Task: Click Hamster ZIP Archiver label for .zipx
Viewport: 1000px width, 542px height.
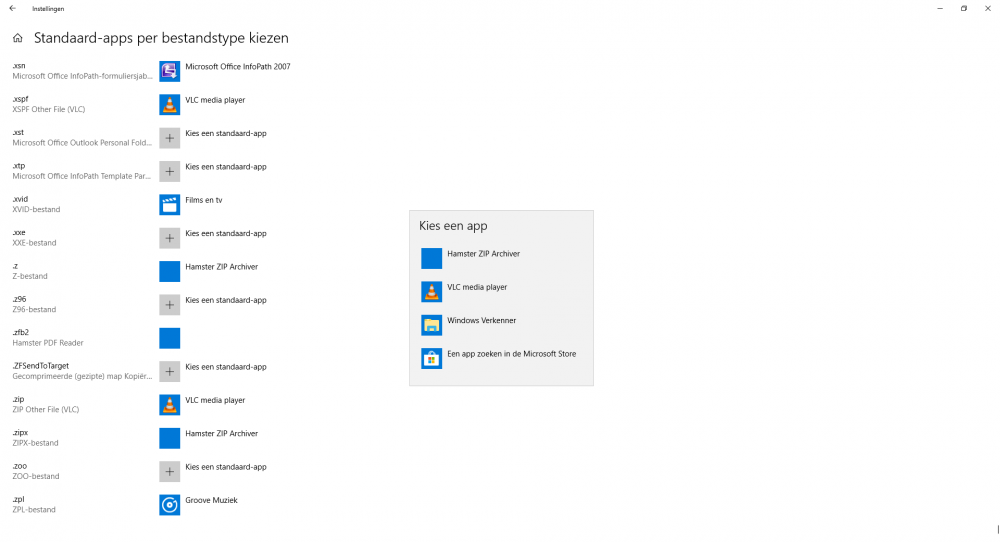Action: coord(221,434)
